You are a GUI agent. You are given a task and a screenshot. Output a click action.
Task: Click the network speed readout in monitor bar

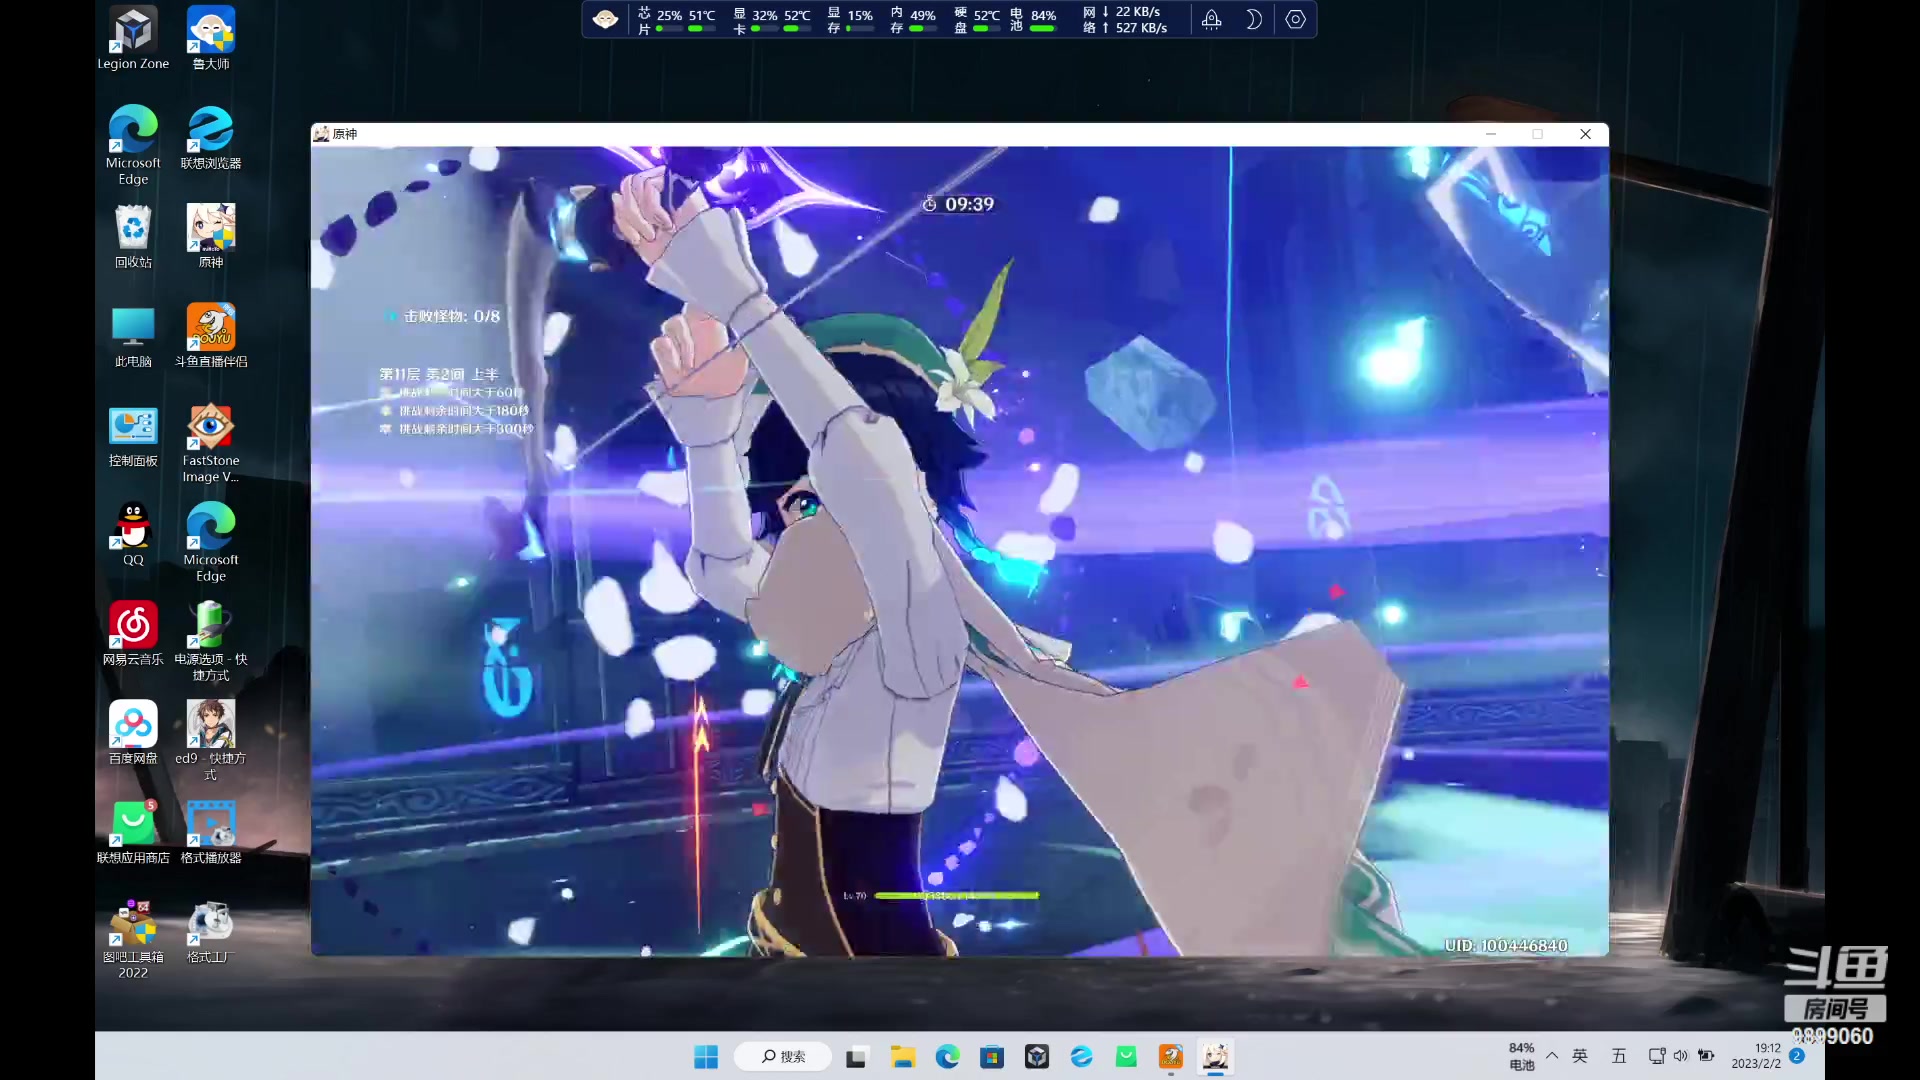coord(1126,20)
